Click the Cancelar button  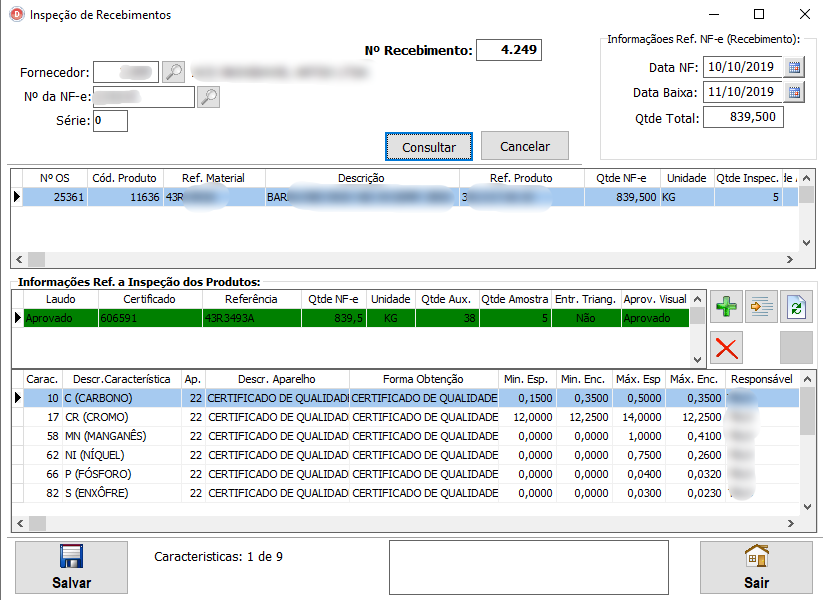coord(524,146)
